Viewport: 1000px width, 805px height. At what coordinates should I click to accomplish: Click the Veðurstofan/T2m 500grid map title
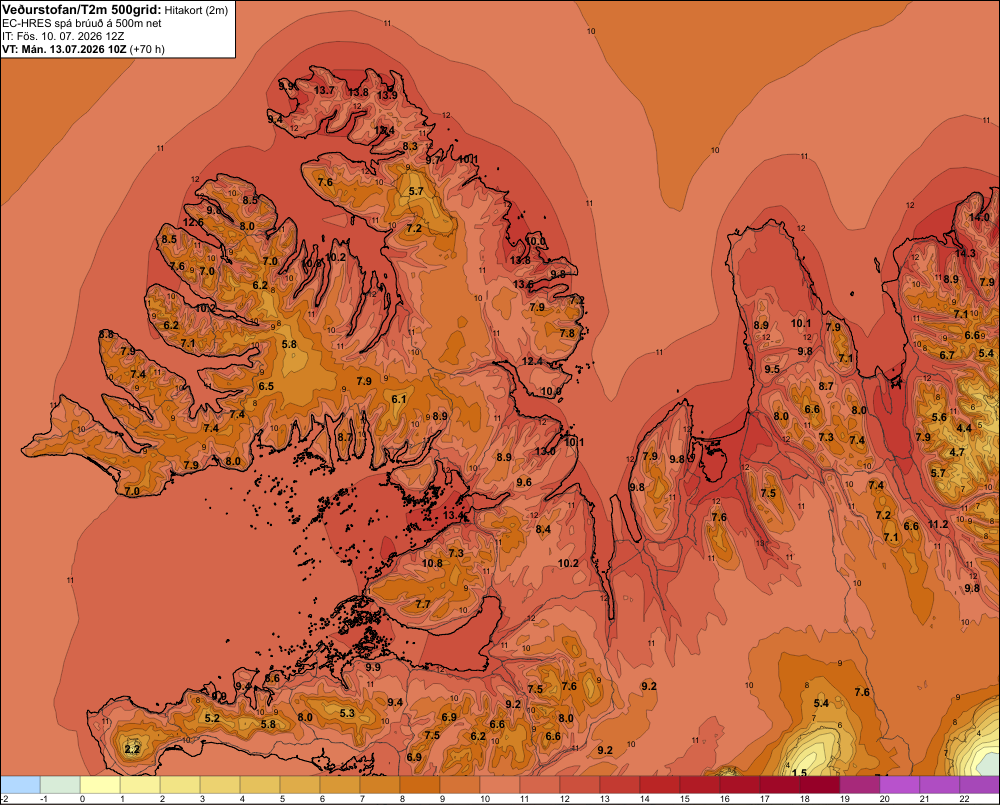click(82, 10)
